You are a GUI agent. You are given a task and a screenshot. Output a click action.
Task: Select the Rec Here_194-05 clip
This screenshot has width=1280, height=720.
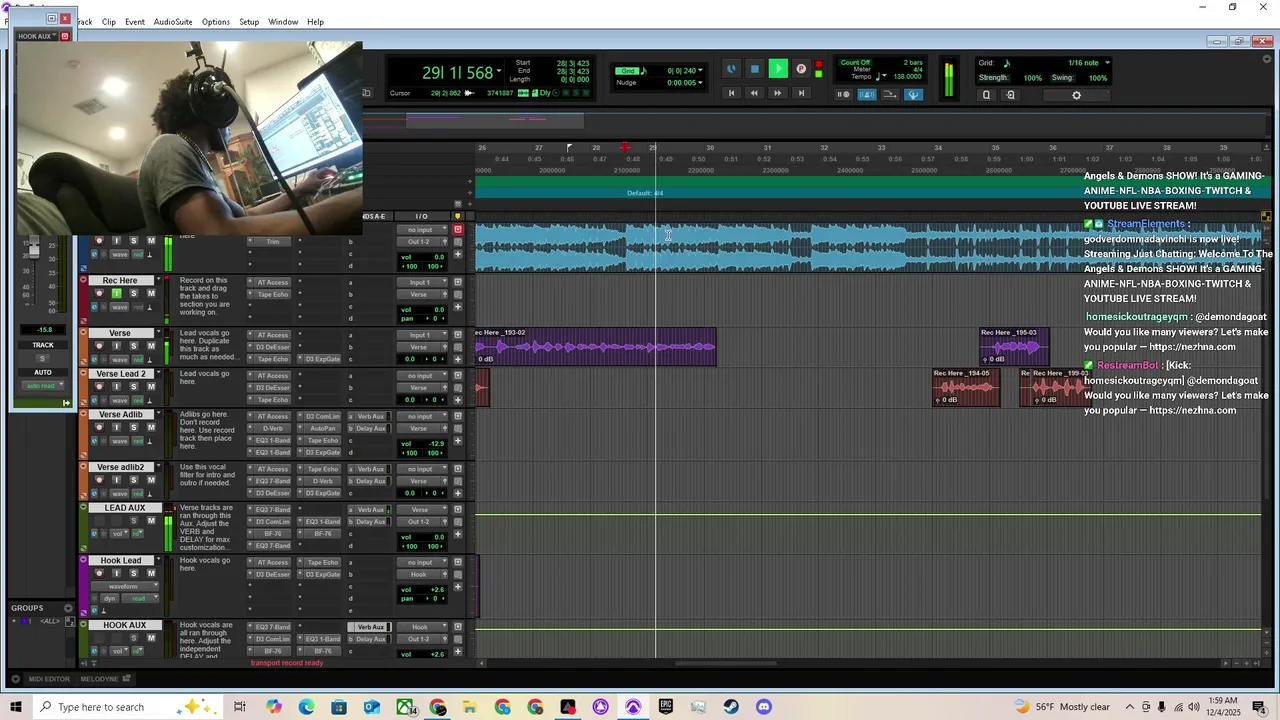coord(966,387)
